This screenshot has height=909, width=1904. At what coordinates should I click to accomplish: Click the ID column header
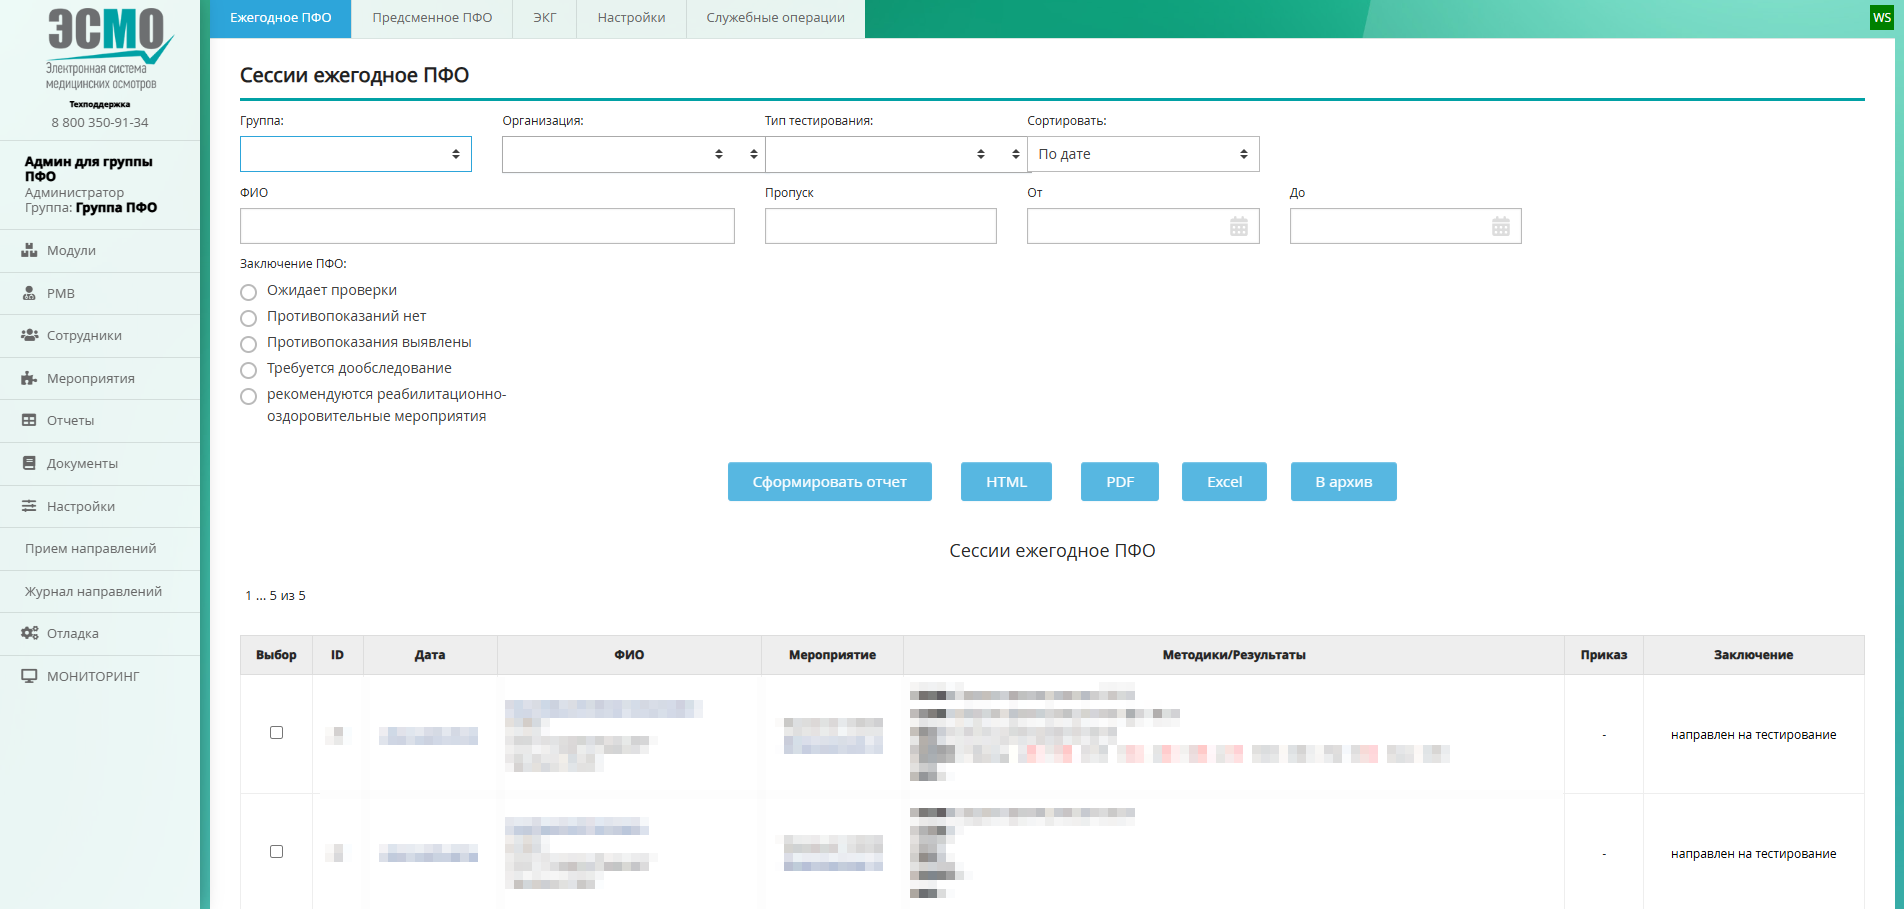click(338, 655)
